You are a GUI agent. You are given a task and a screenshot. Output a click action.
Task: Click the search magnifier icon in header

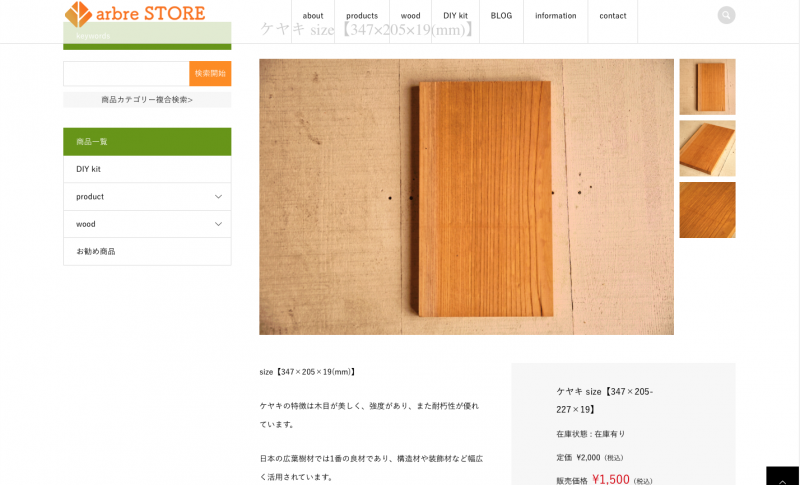pyautogui.click(x=726, y=15)
